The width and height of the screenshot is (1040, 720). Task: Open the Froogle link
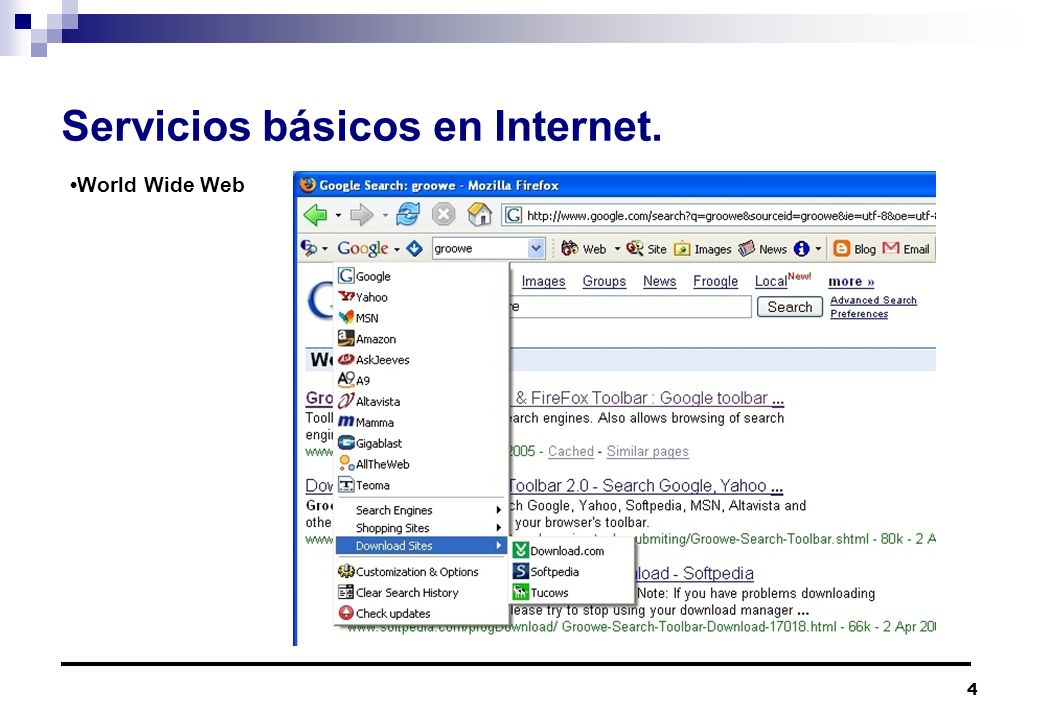point(716,281)
